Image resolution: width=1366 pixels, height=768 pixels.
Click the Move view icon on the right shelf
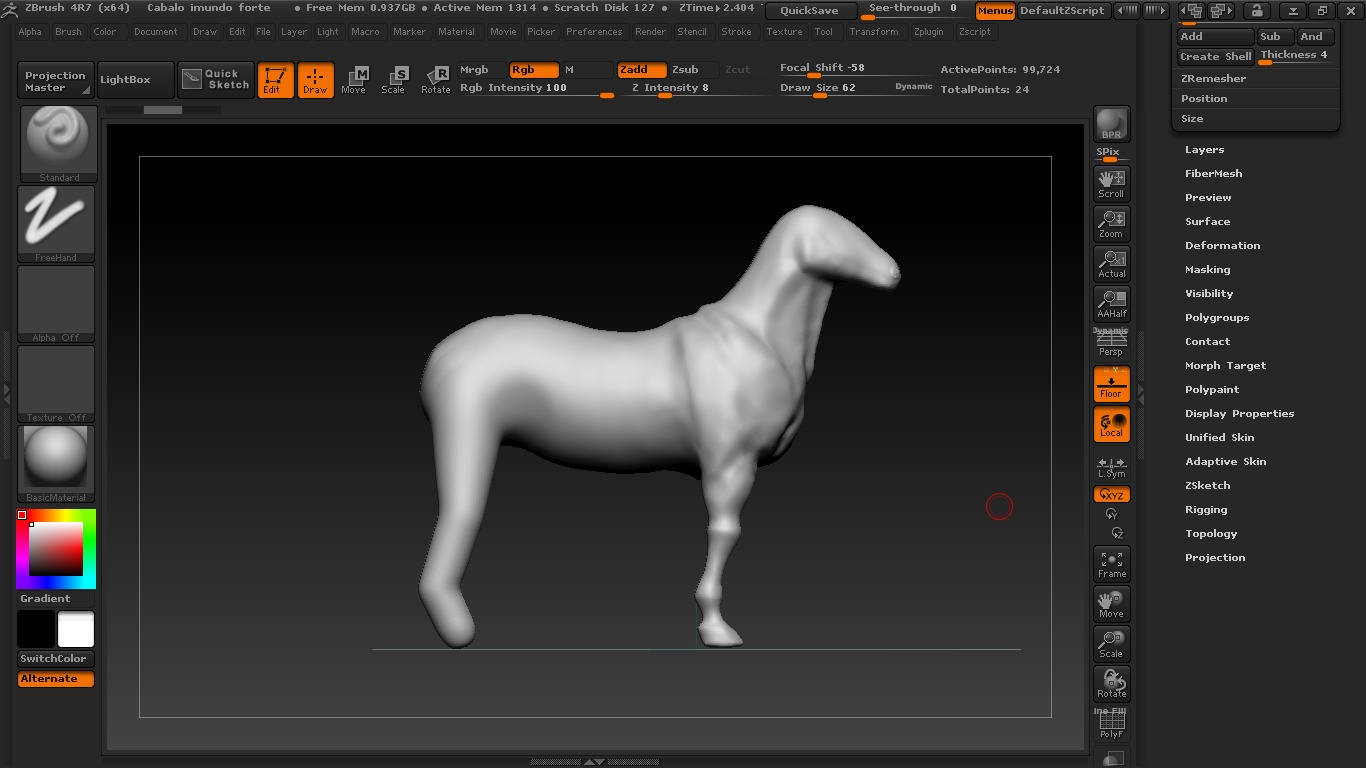pyautogui.click(x=1111, y=604)
